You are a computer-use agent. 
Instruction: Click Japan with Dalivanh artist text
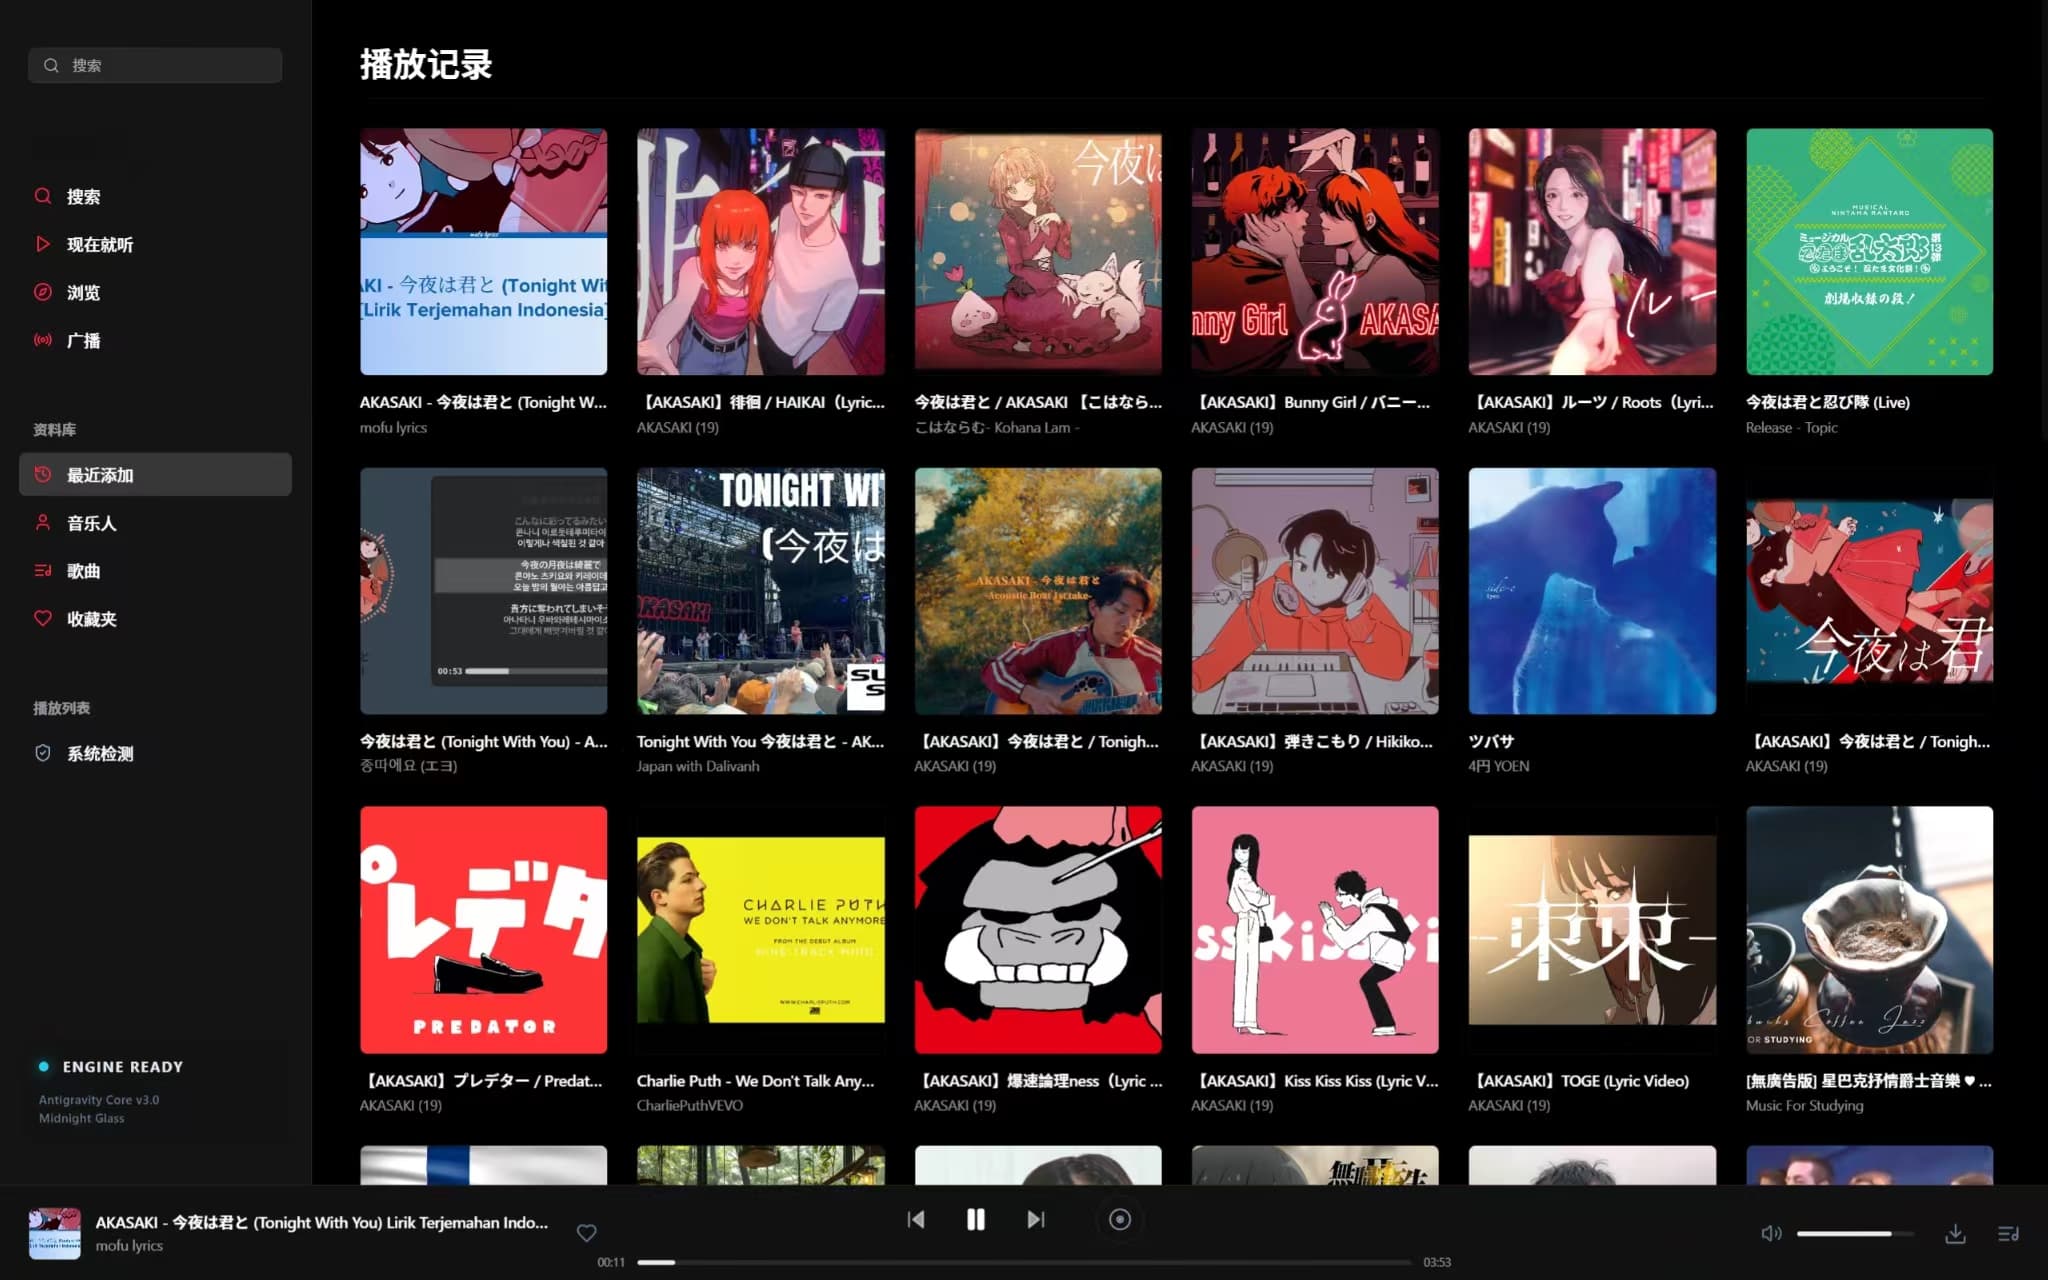698,766
